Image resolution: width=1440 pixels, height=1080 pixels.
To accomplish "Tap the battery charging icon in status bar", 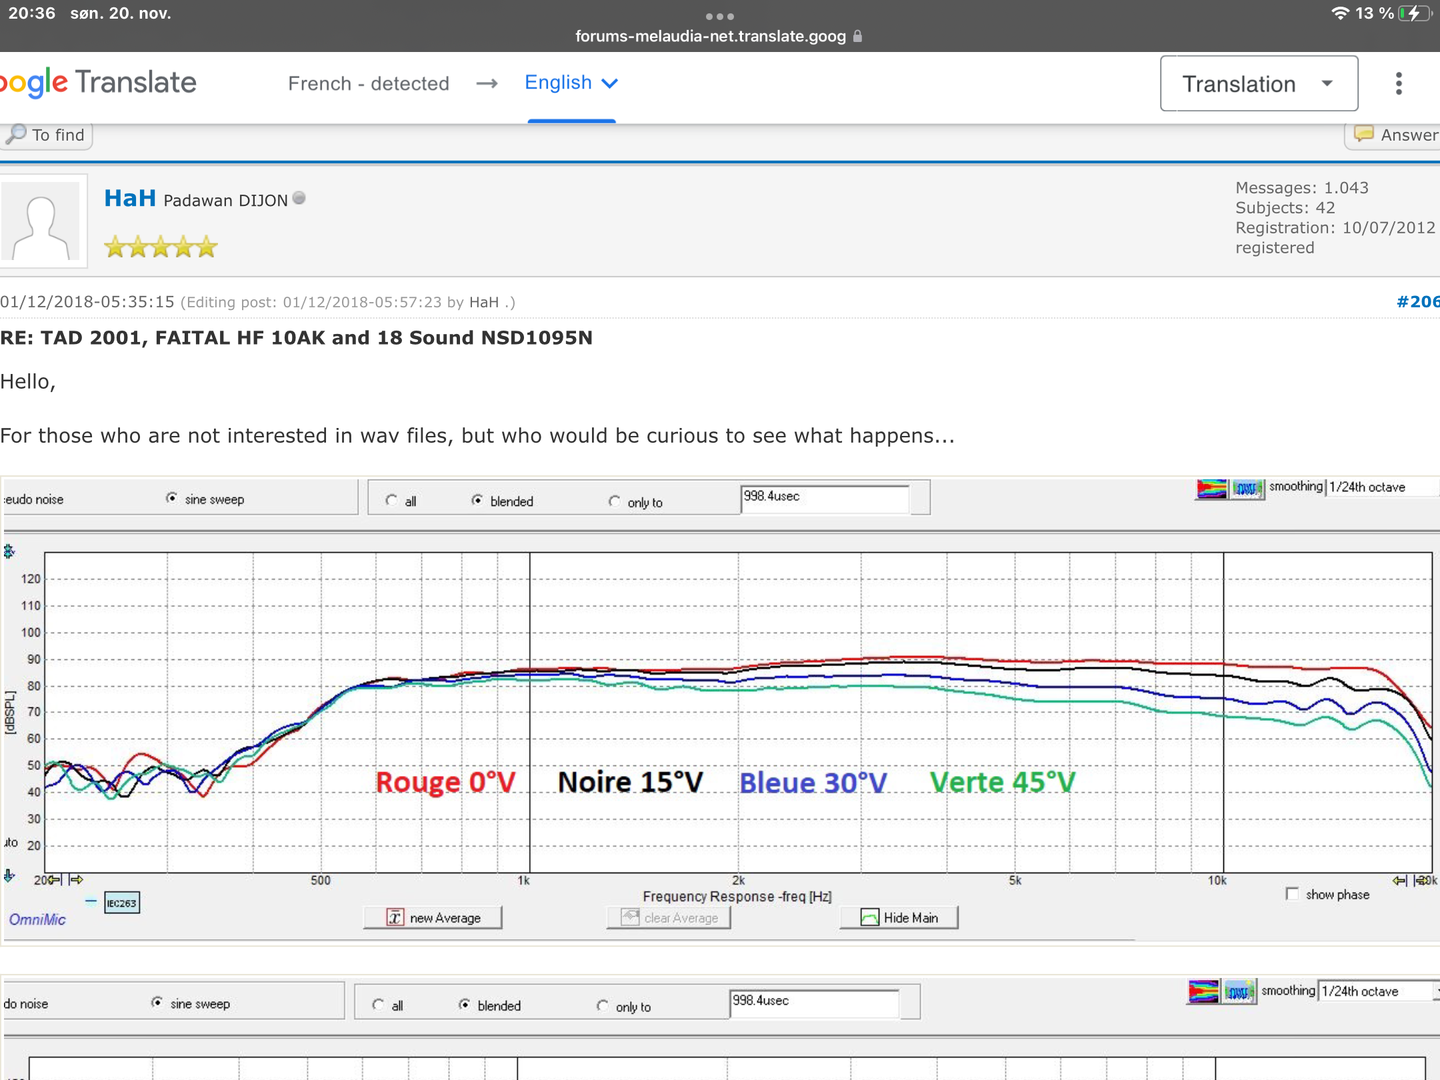I will (1414, 13).
